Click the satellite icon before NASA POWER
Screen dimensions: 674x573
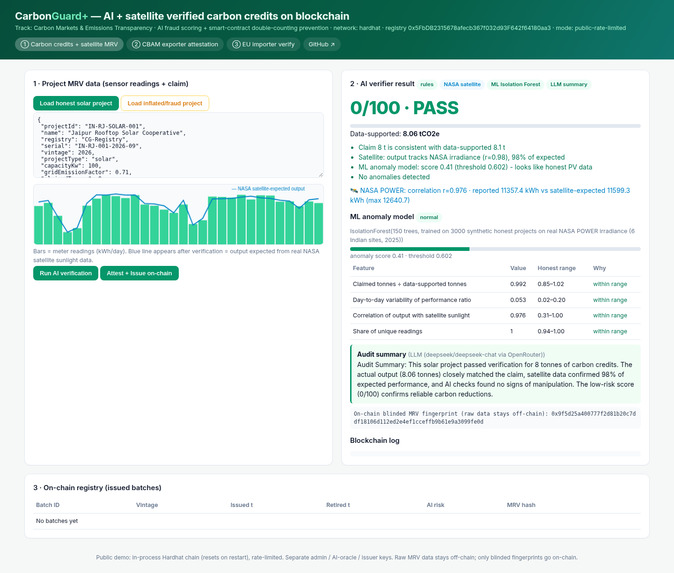coord(354,190)
